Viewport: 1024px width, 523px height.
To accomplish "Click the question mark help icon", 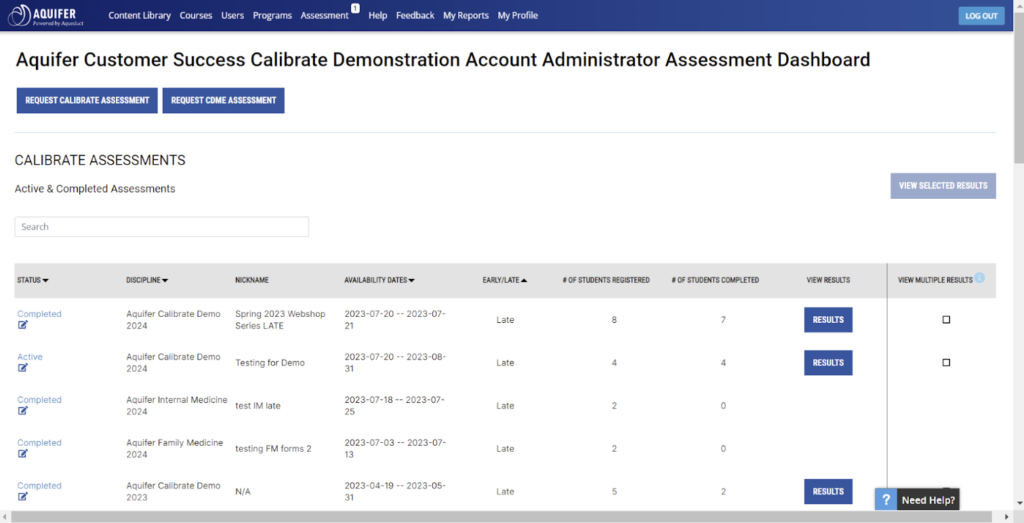I will (886, 500).
